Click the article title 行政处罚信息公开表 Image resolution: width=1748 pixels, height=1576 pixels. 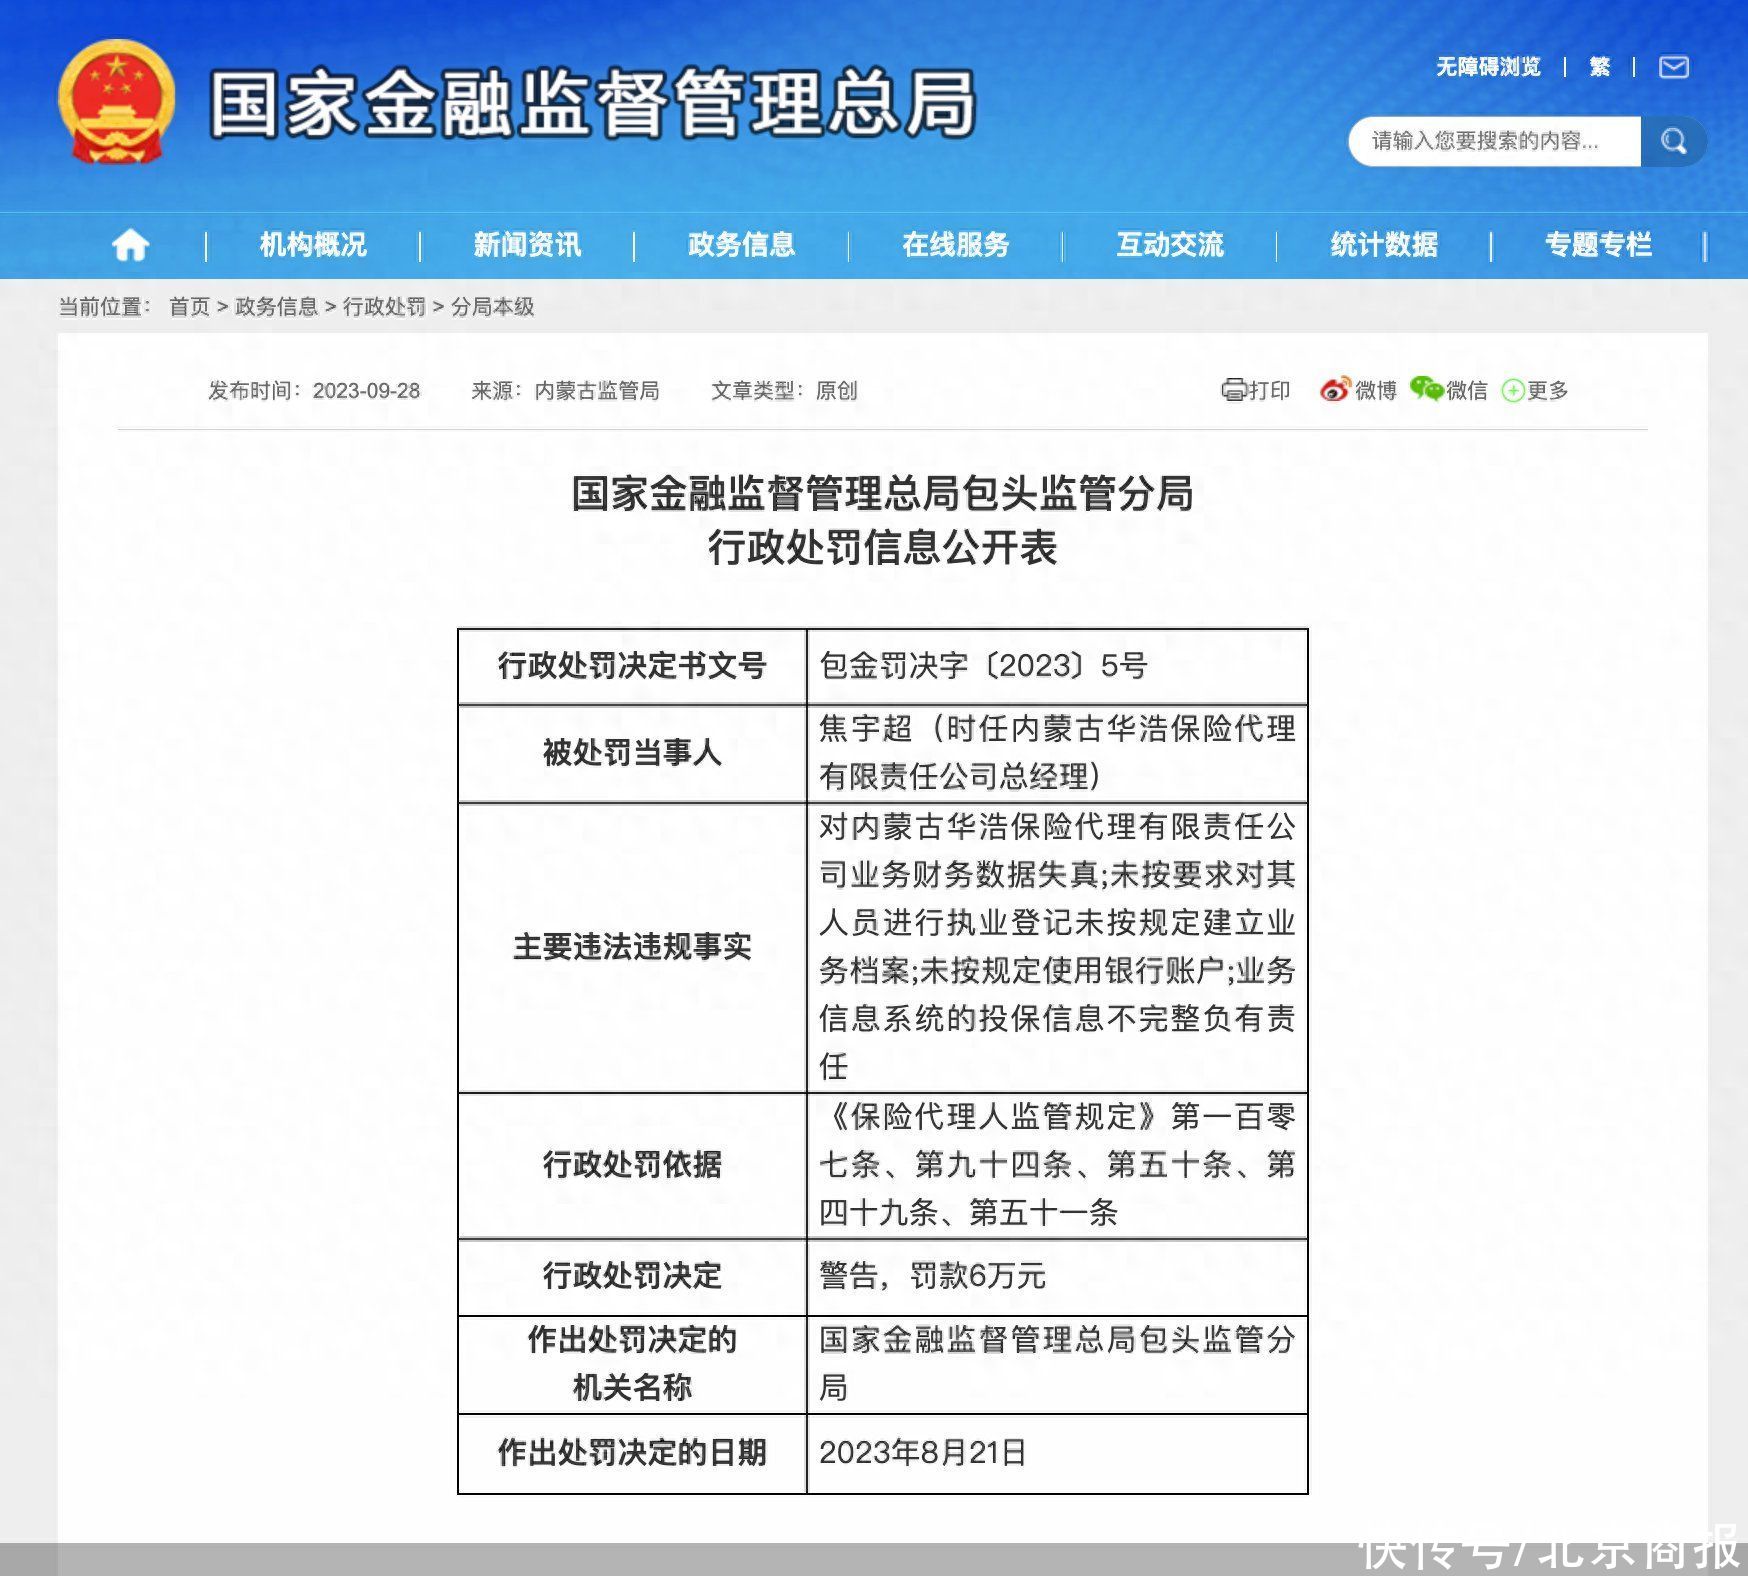point(882,548)
